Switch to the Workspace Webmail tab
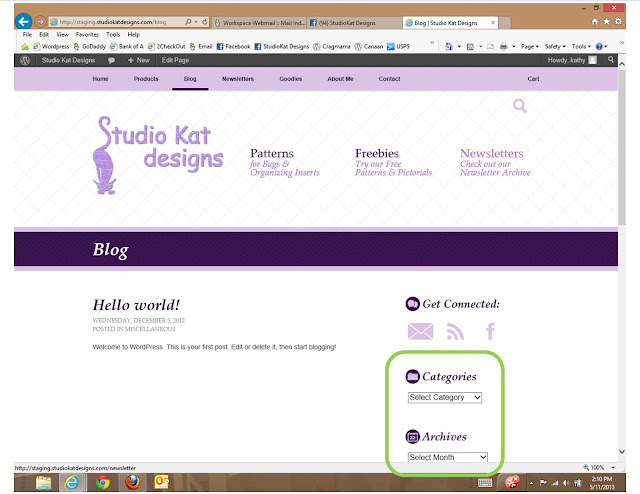 point(259,23)
